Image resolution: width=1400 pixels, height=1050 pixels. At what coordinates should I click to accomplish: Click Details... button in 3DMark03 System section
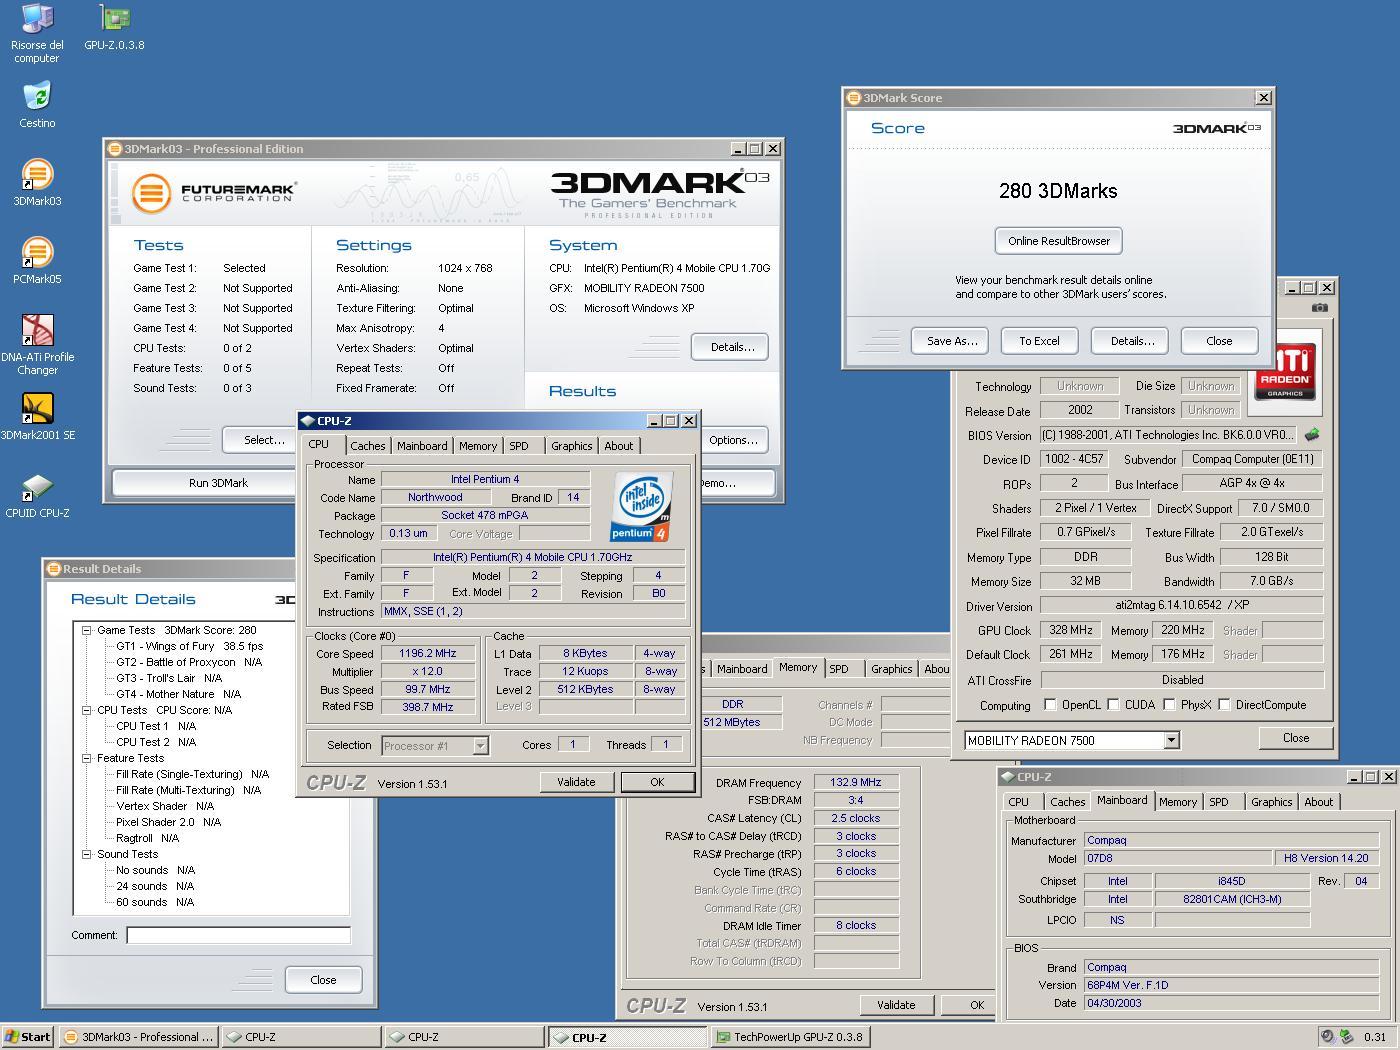732,347
